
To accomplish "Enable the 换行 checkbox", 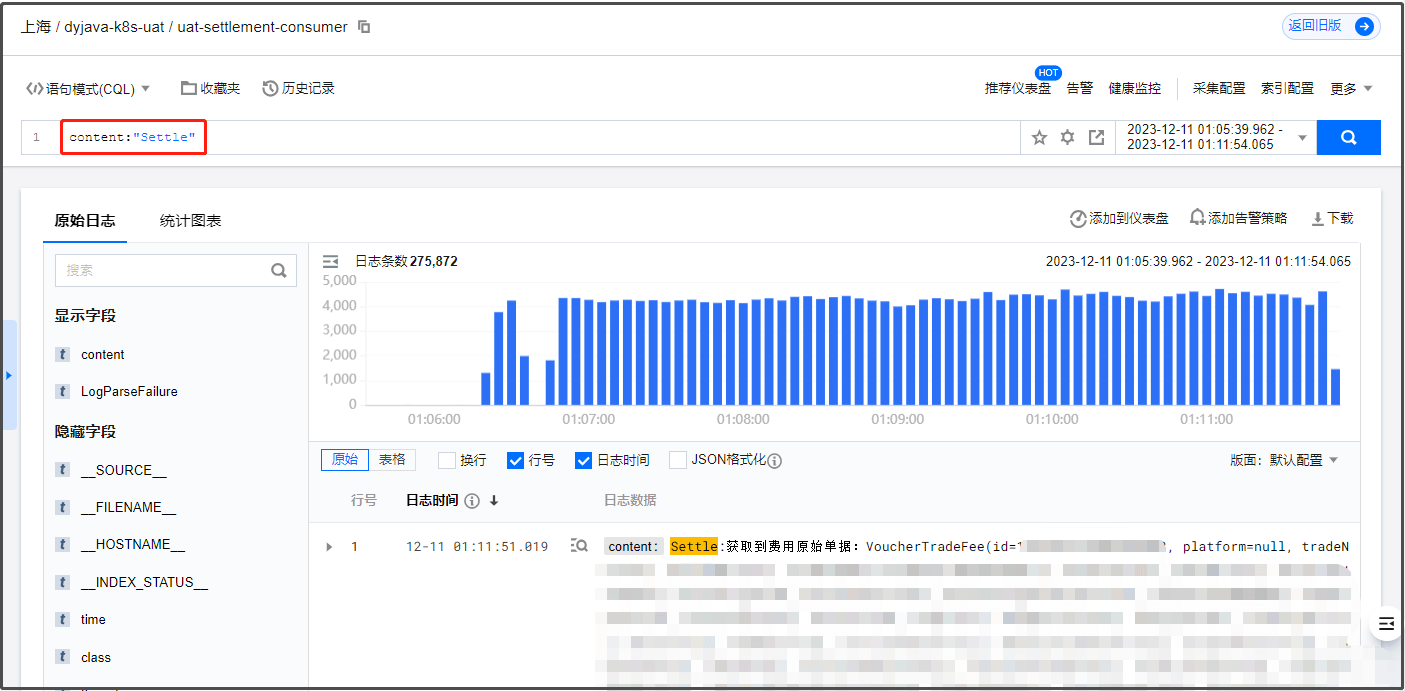I will [x=447, y=460].
